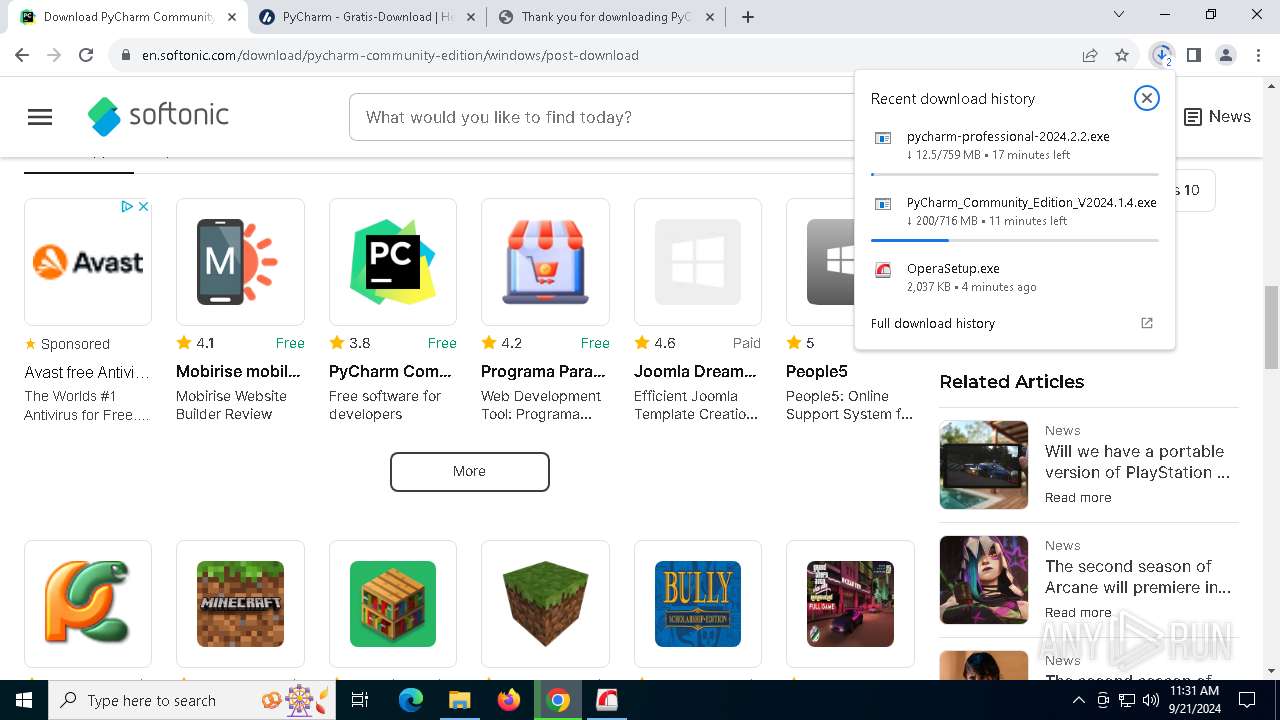This screenshot has height=720, width=1280.
Task: Open Full download history
Action: pos(933,323)
